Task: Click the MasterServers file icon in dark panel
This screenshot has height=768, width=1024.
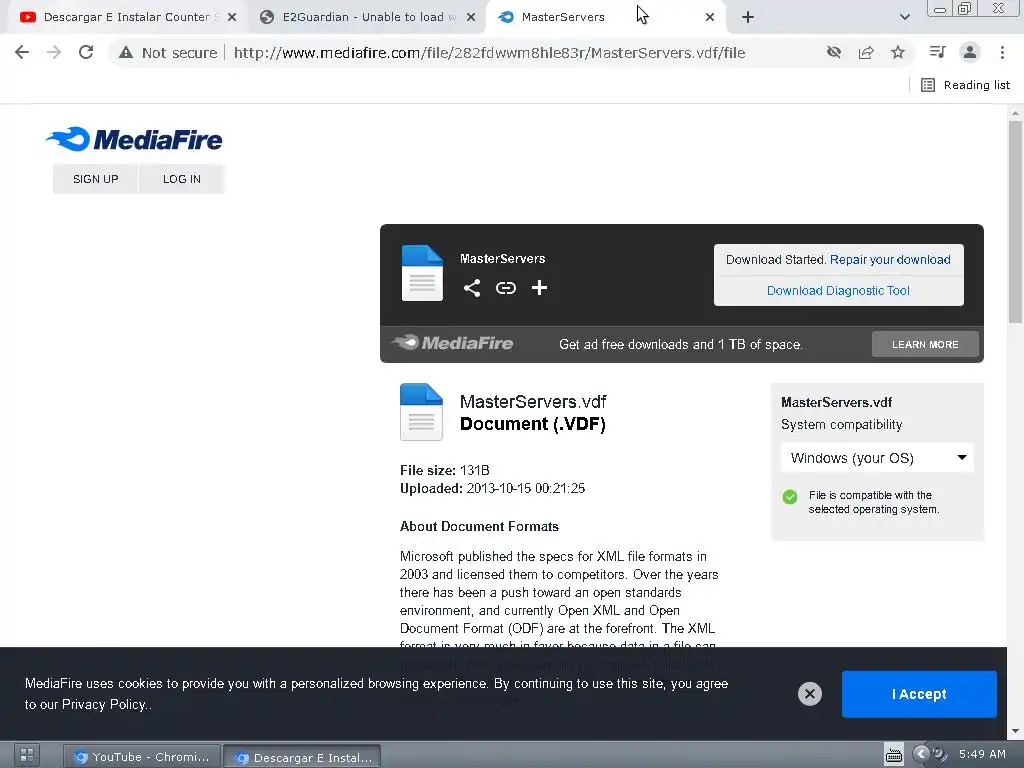Action: [x=422, y=273]
